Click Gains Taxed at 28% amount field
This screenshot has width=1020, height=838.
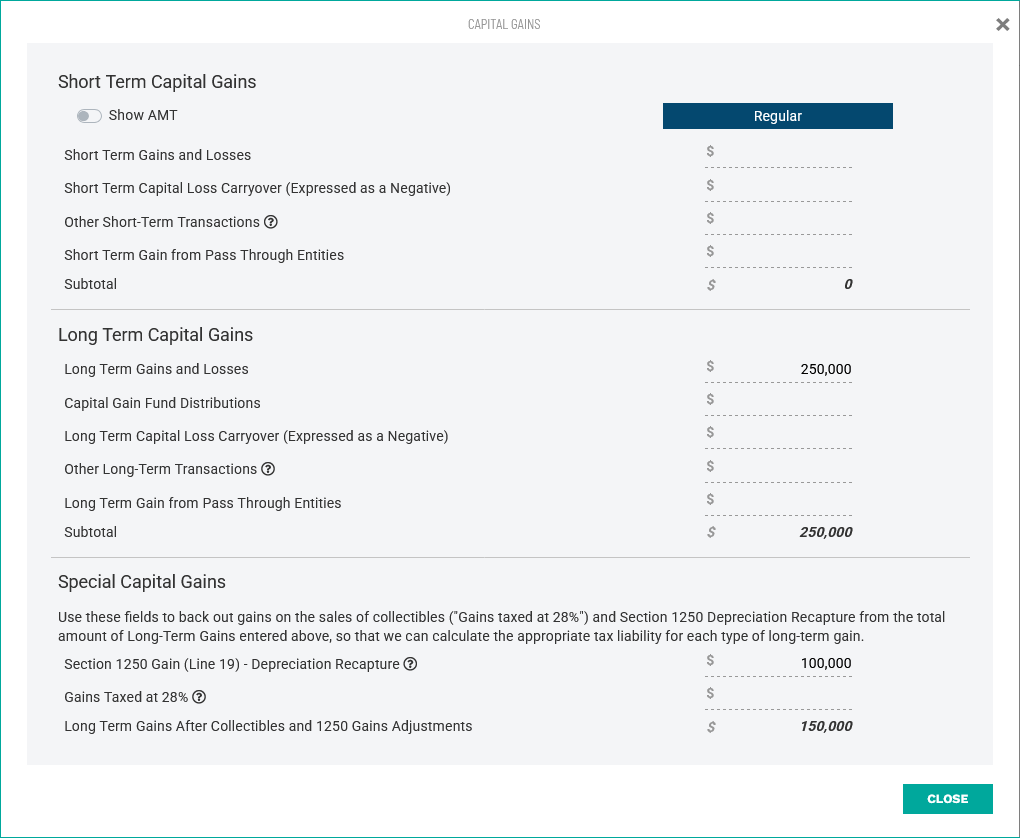pos(784,695)
